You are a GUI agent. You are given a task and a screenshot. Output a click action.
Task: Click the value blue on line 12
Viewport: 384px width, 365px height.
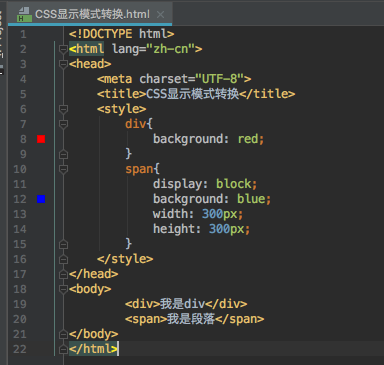coord(251,199)
